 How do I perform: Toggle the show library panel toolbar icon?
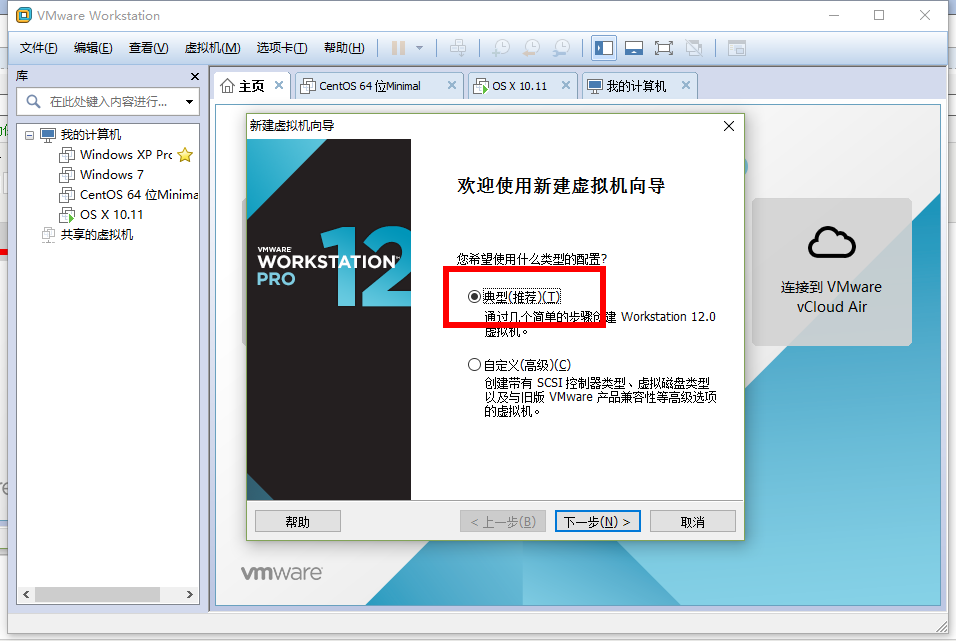coord(604,48)
